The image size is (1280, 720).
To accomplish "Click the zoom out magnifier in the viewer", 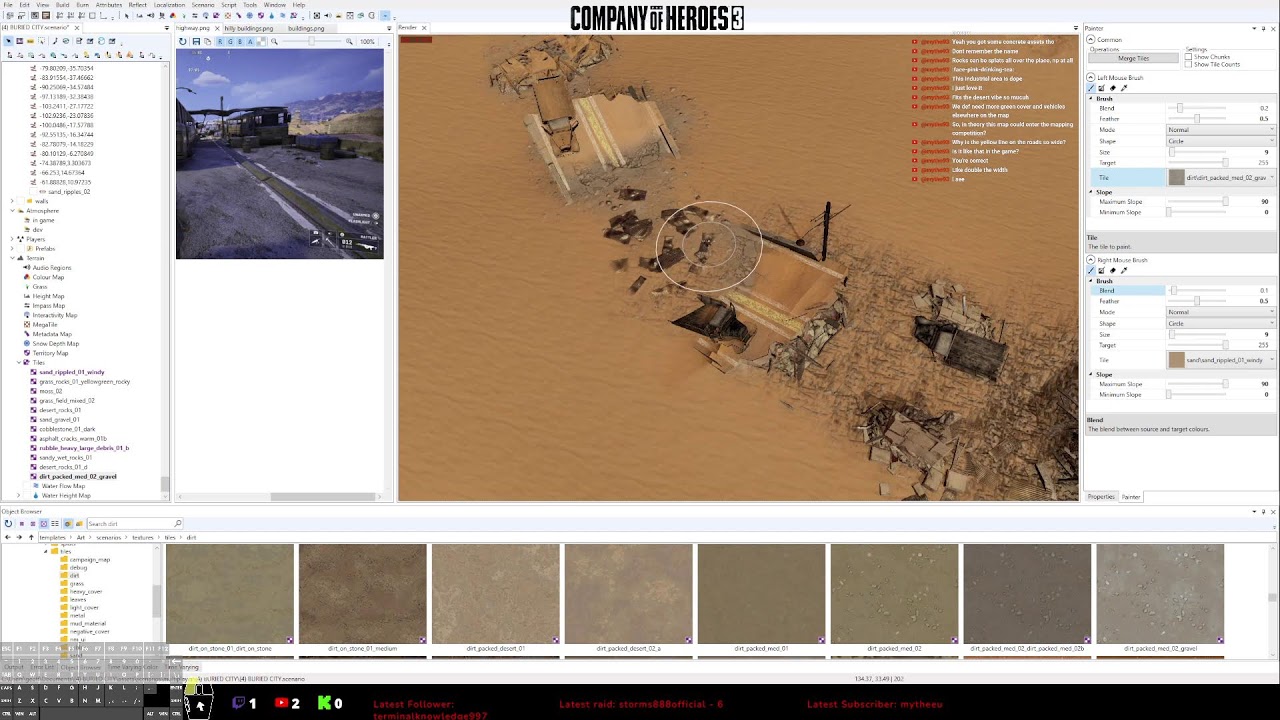I will (x=274, y=41).
